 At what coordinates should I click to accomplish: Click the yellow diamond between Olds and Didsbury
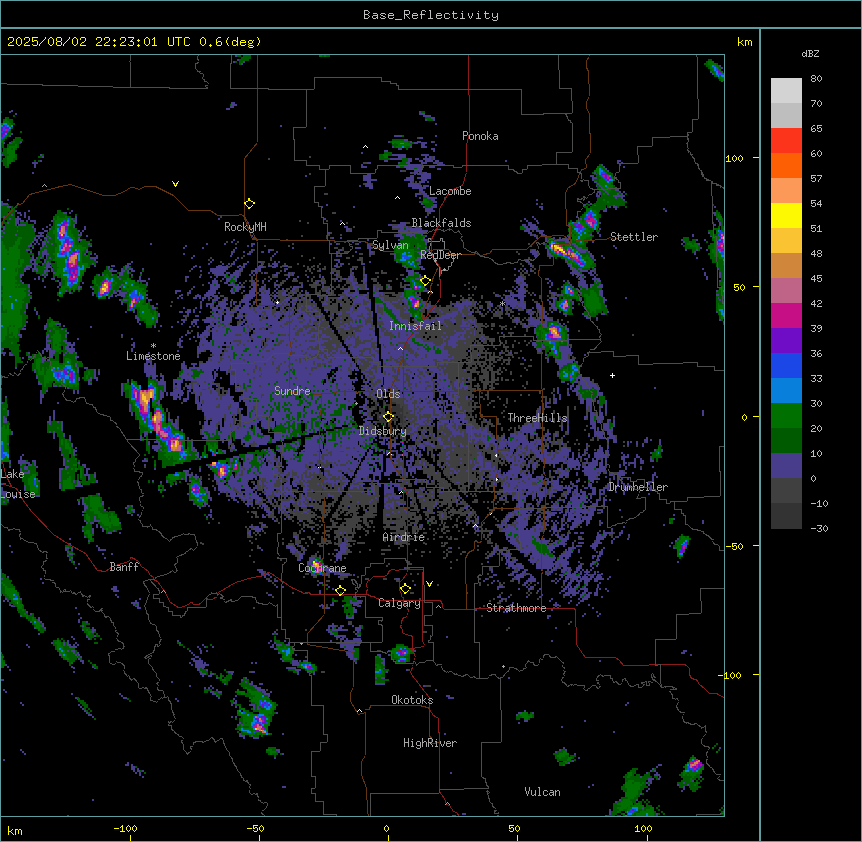pyautogui.click(x=388, y=416)
